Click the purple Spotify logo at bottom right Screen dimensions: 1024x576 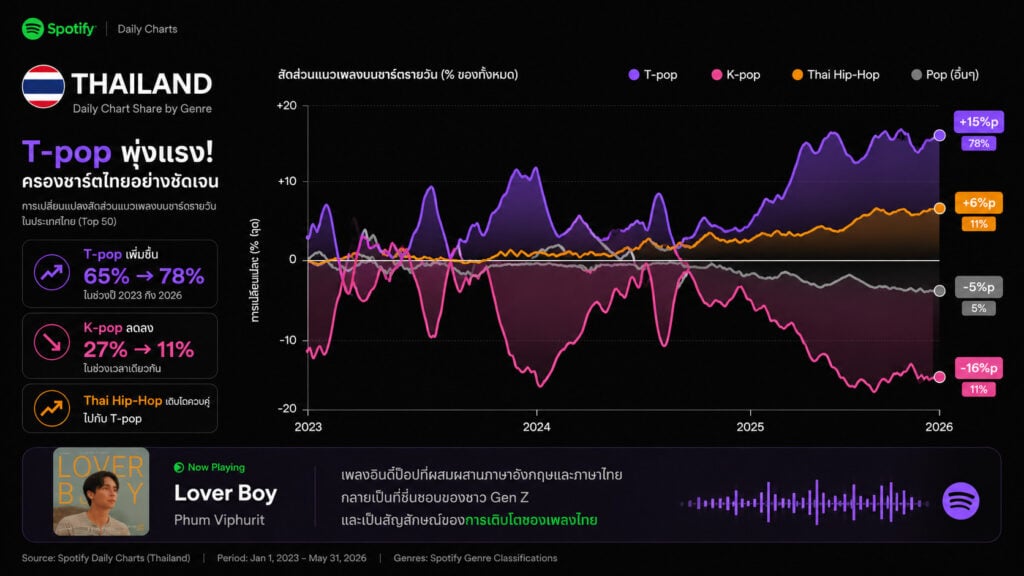961,501
